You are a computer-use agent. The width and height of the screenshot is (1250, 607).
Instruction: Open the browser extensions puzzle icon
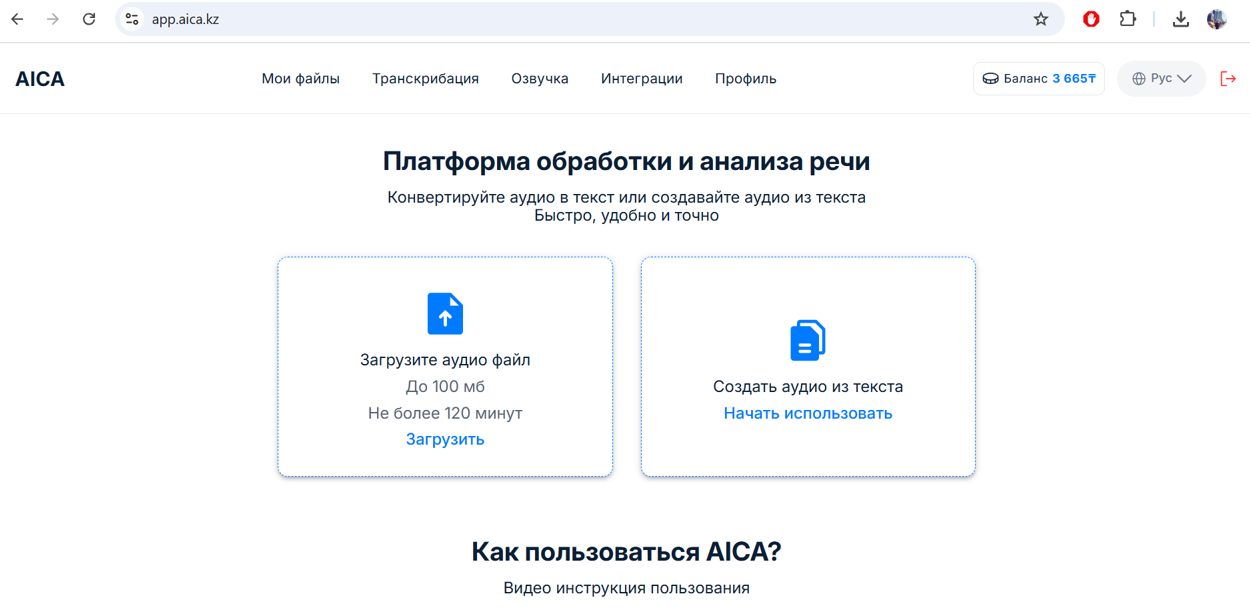coord(1128,19)
